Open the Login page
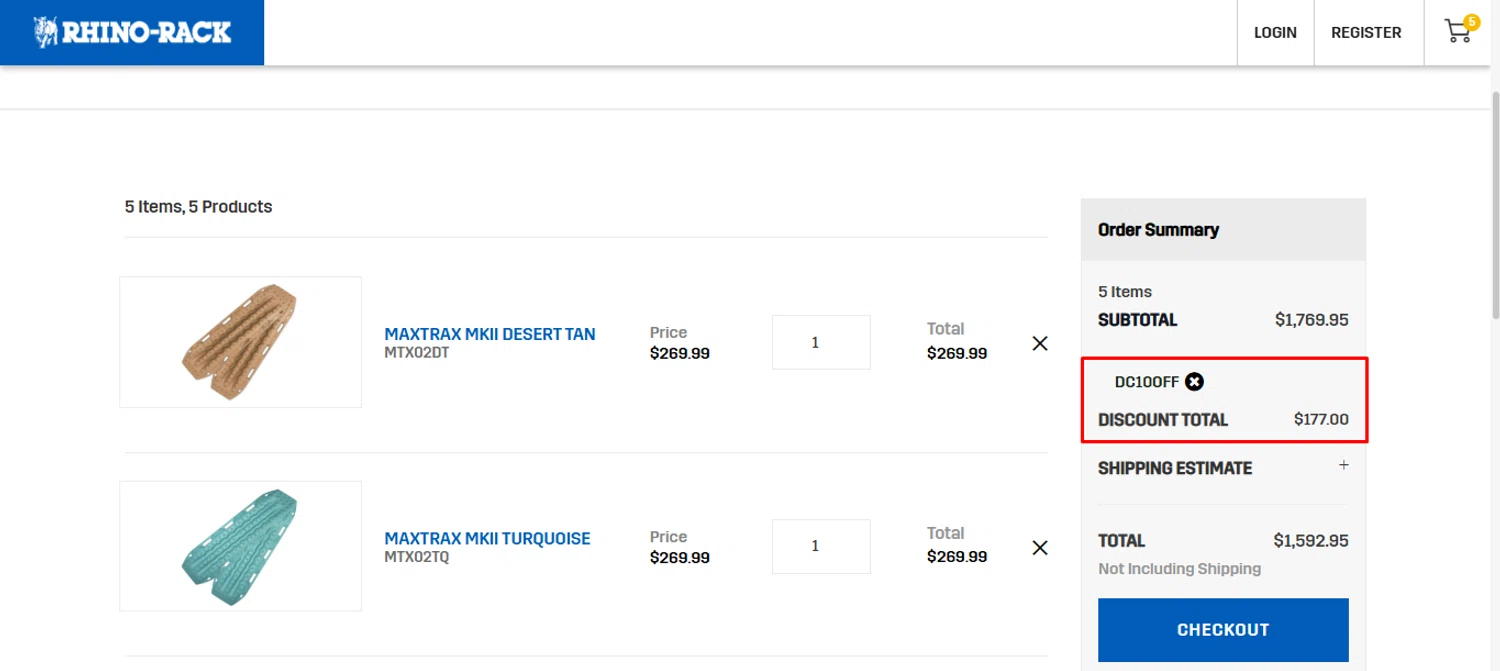1500x671 pixels. click(x=1275, y=33)
